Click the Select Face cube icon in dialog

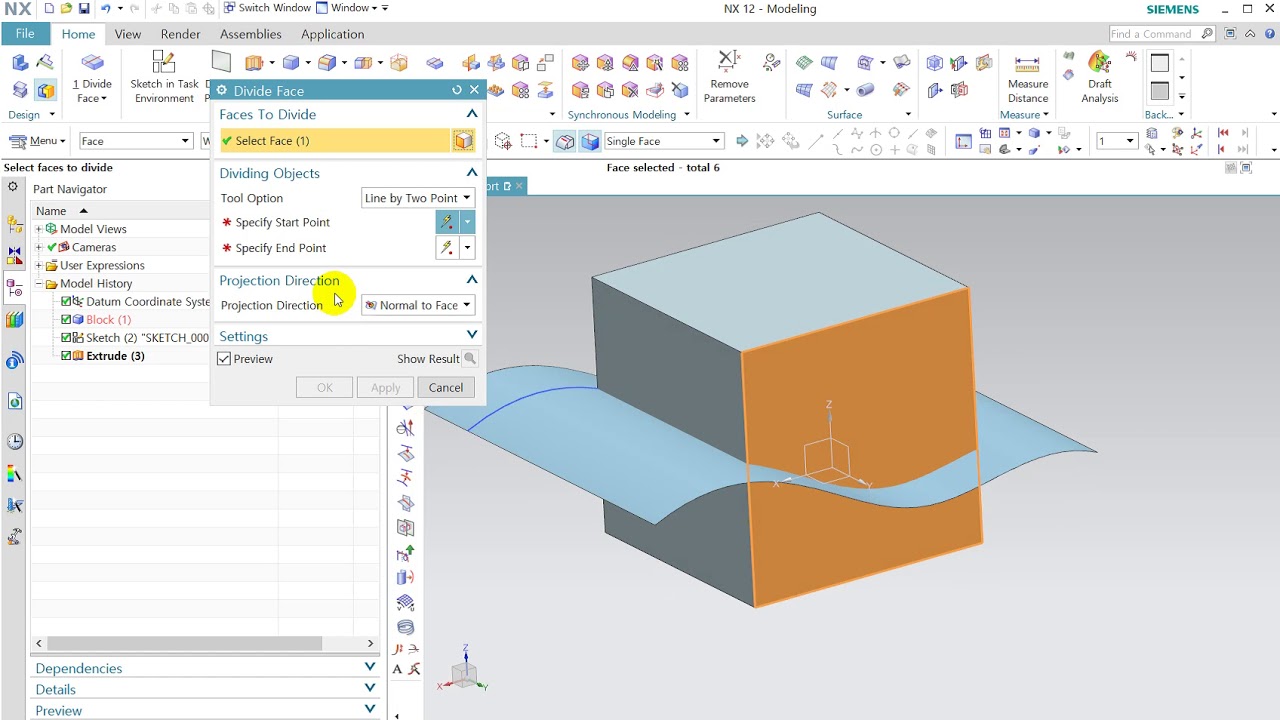(x=463, y=141)
